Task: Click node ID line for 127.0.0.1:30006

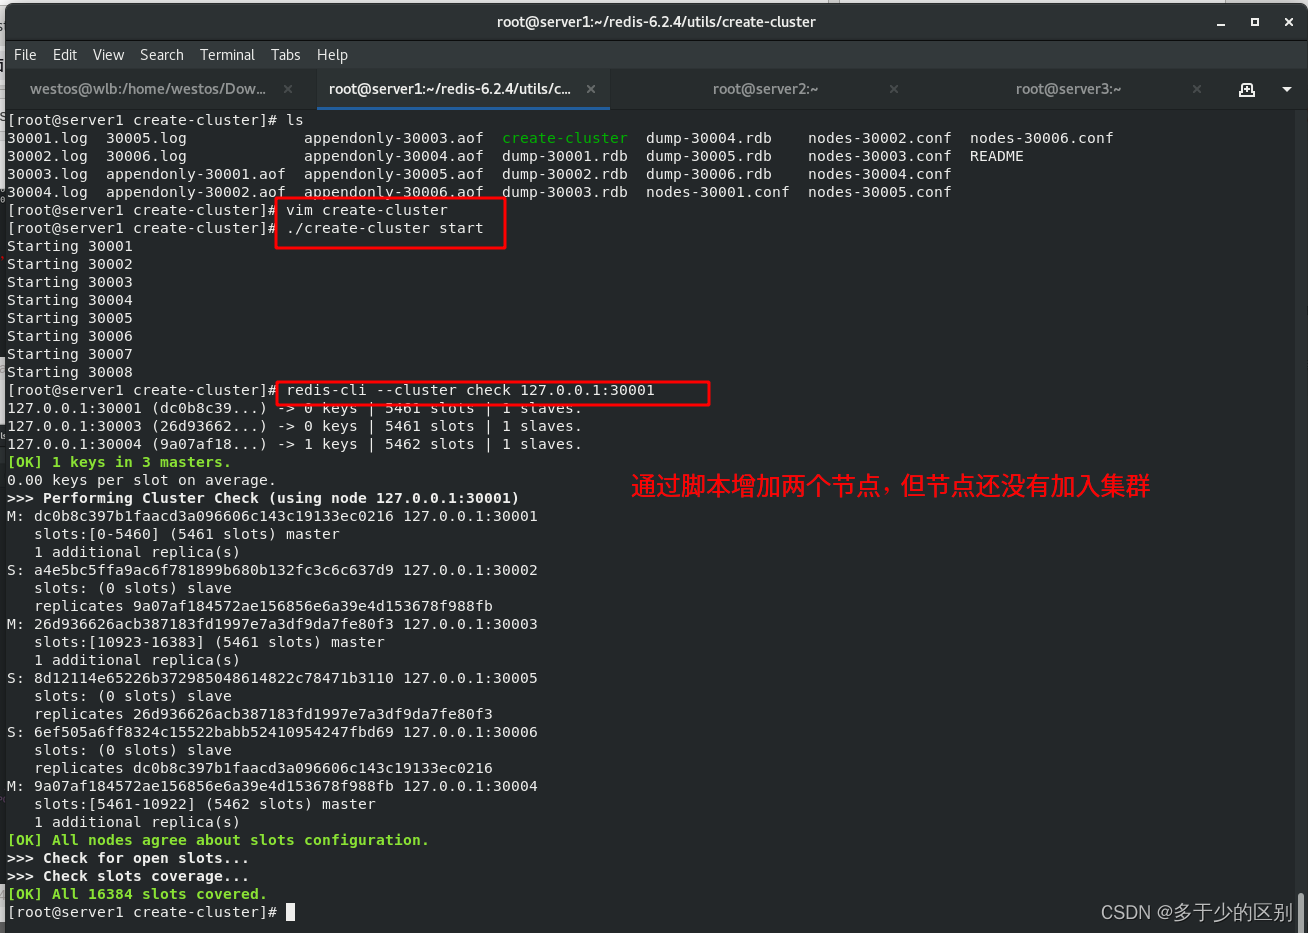Action: [x=272, y=732]
